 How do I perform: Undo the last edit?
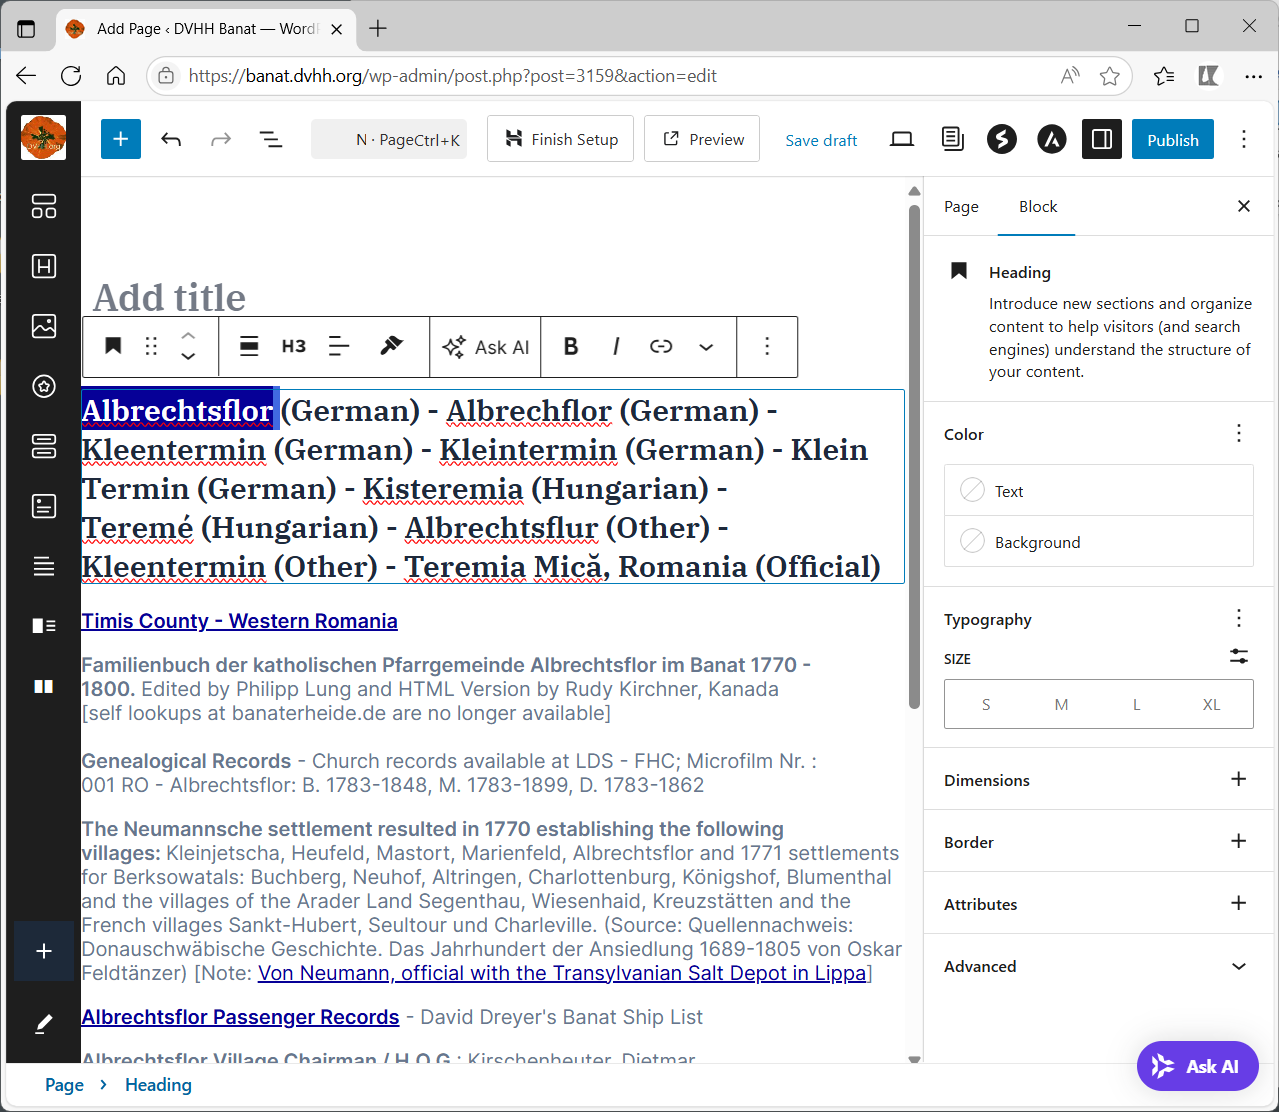[x=171, y=139]
